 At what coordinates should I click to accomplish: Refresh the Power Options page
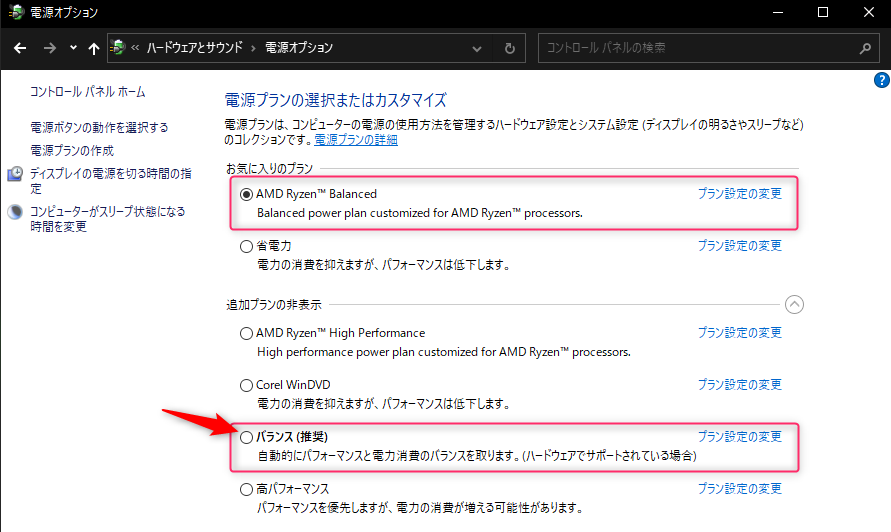(510, 48)
